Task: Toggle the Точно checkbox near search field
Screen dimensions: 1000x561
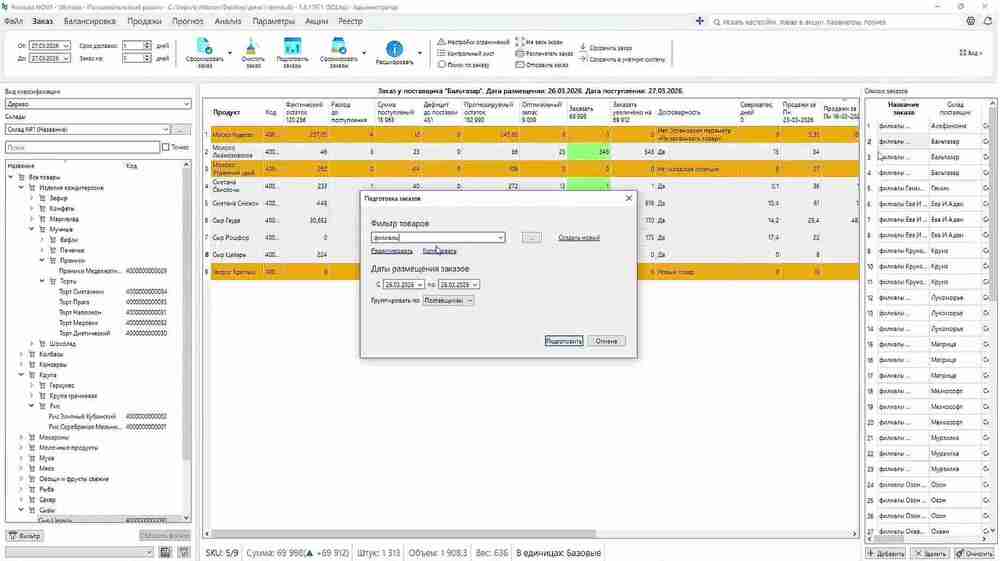Action: click(x=166, y=147)
